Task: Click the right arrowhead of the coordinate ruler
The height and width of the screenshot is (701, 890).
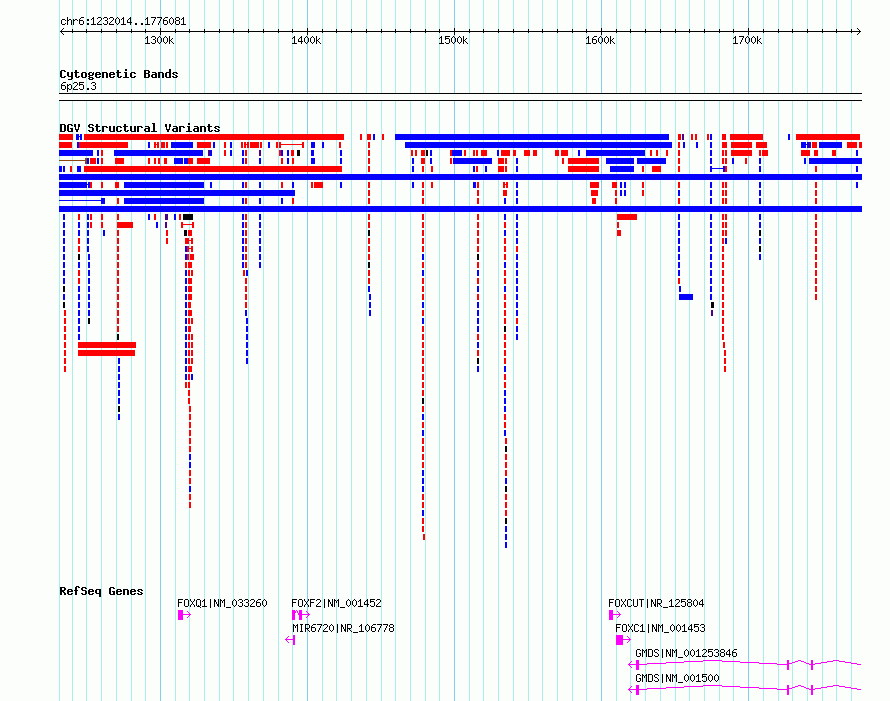Action: click(858, 32)
